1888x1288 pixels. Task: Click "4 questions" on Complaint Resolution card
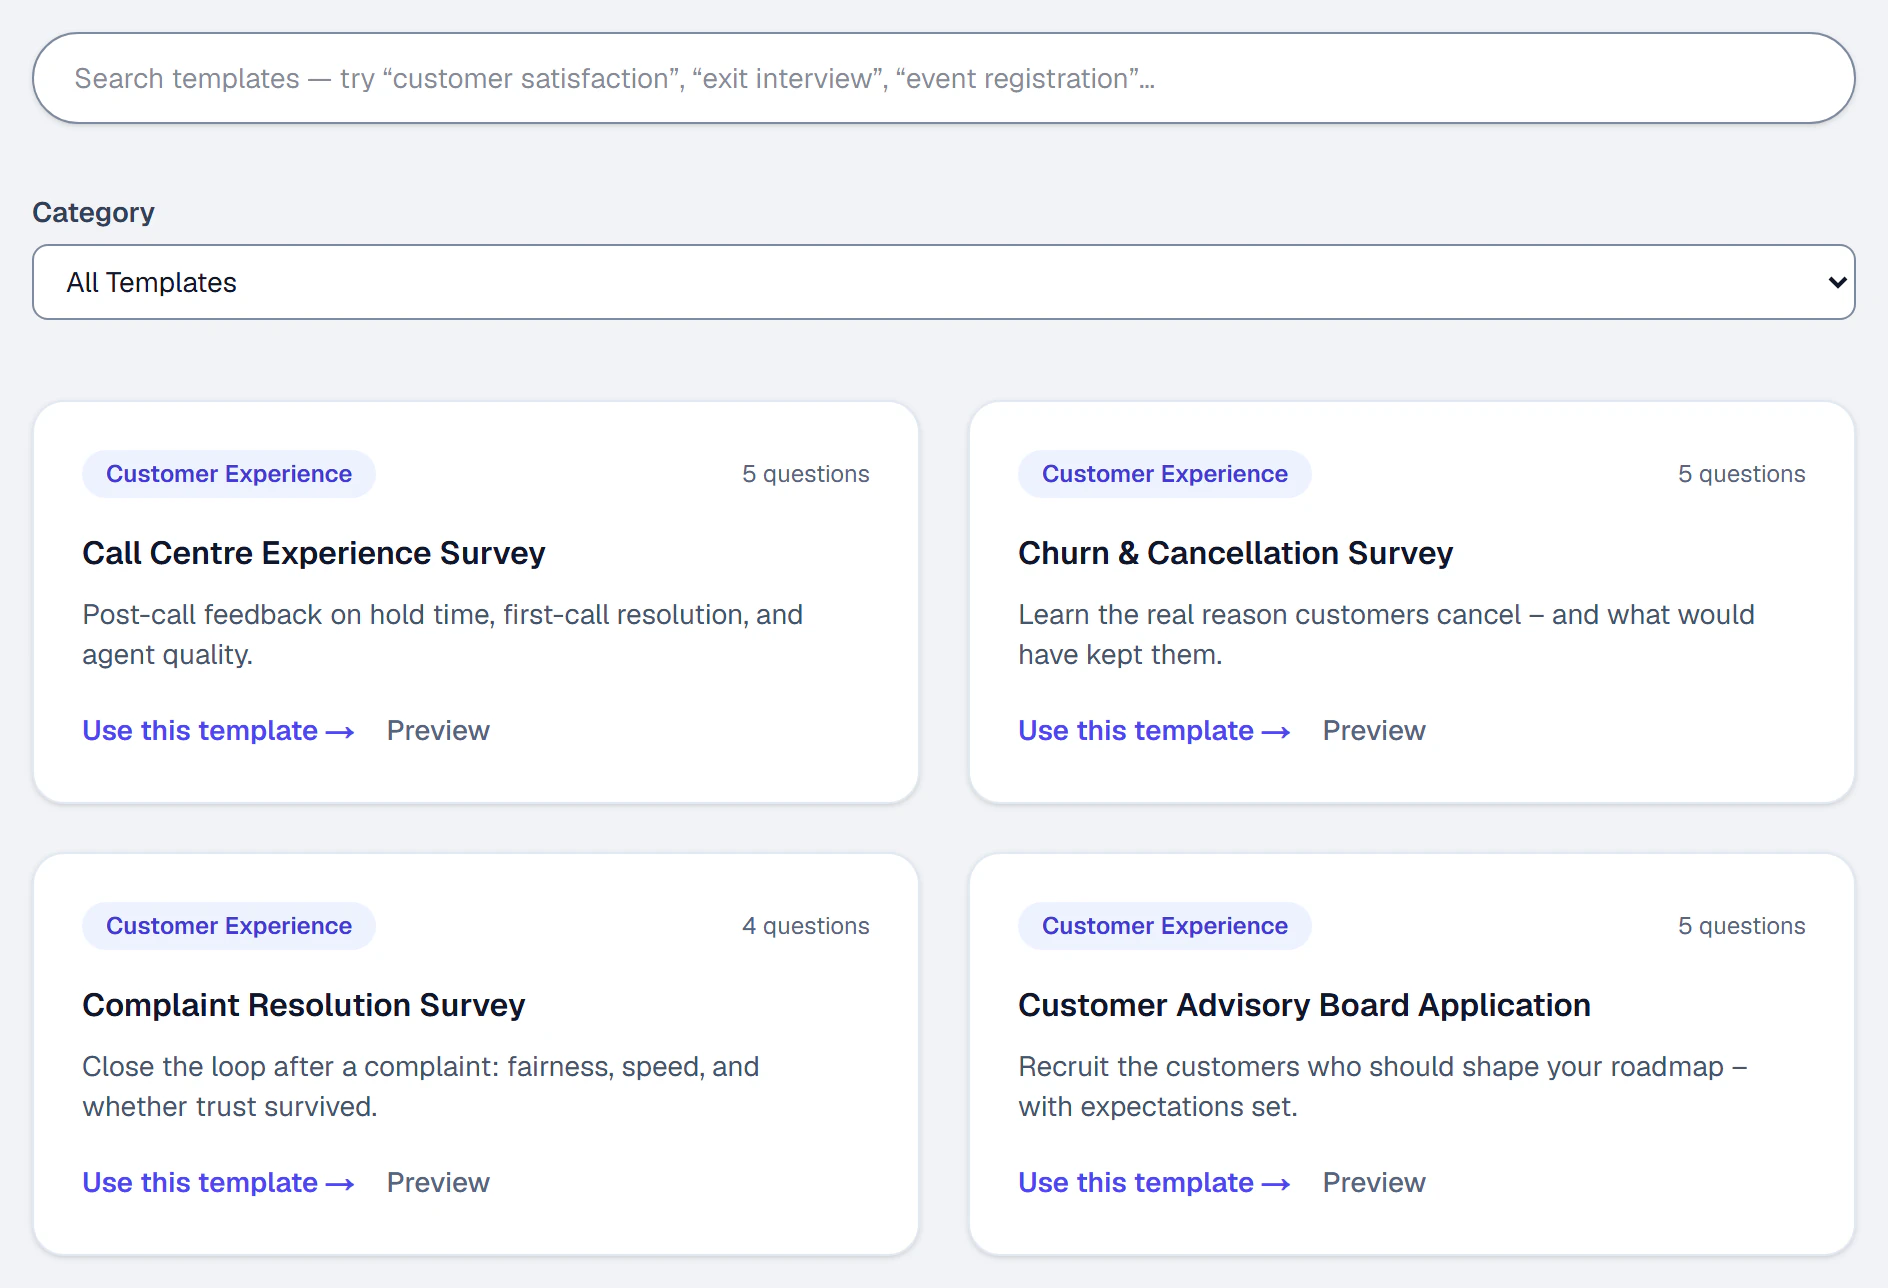pyautogui.click(x=806, y=926)
